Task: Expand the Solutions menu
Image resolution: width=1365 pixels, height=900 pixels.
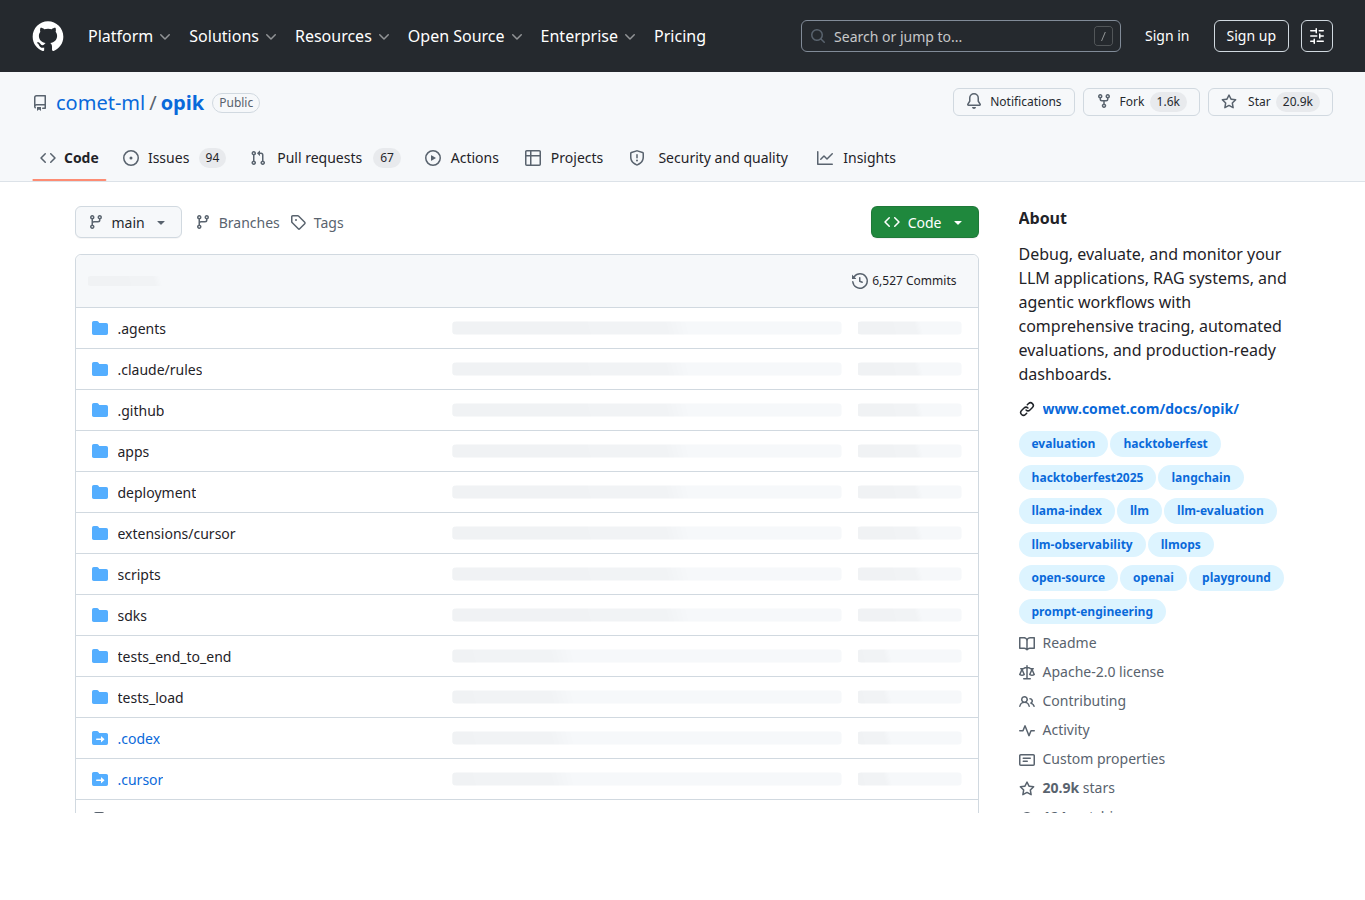Action: 233,36
